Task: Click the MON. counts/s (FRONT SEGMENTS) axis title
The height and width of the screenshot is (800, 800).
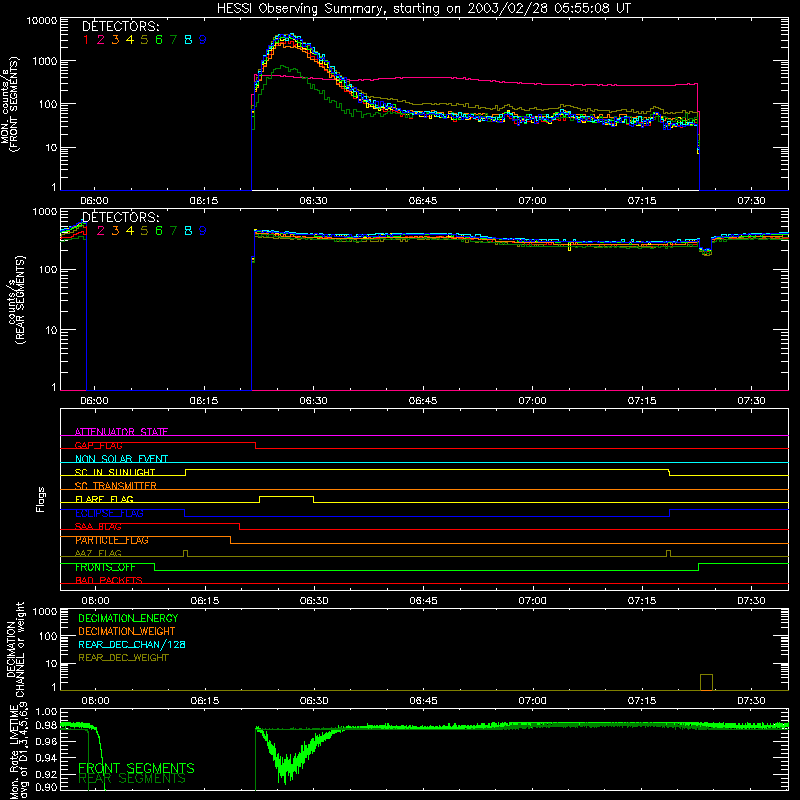Action: point(9,104)
